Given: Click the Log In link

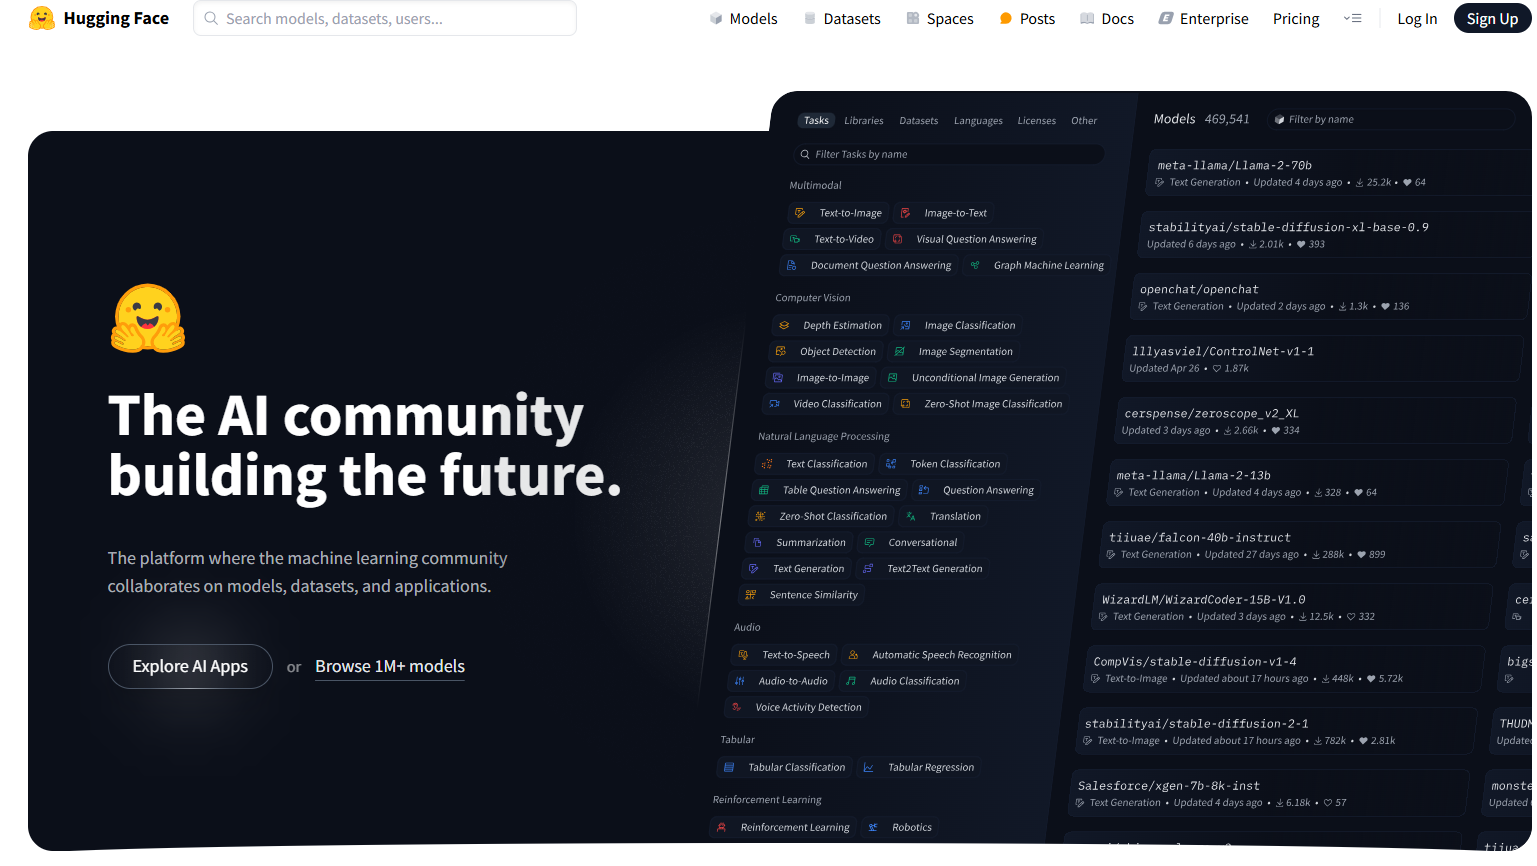Looking at the screenshot, I should pos(1417,19).
